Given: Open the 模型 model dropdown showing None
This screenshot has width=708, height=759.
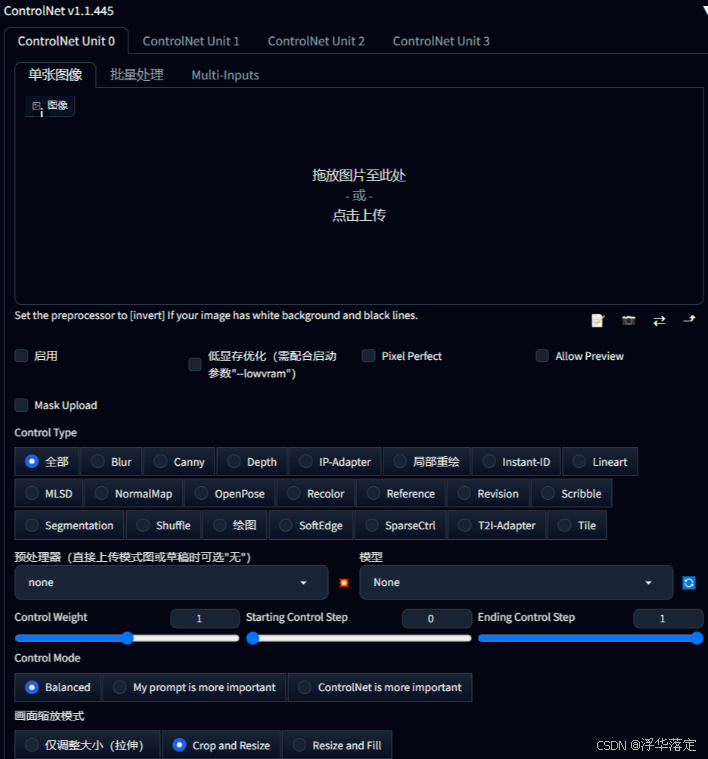Looking at the screenshot, I should 516,582.
